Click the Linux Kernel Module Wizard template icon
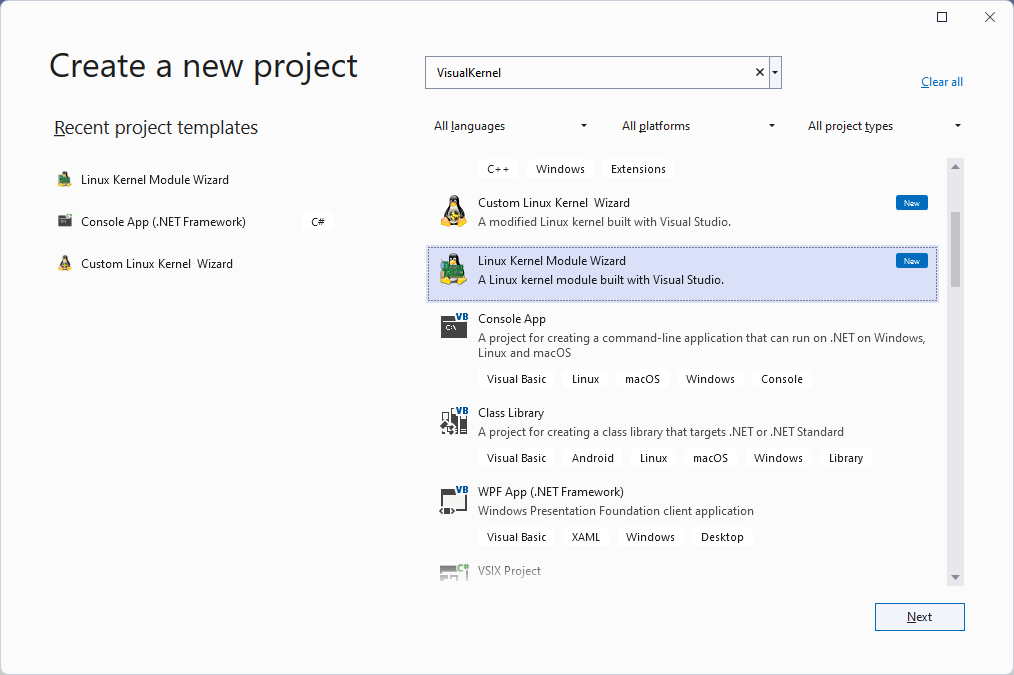 [x=453, y=270]
